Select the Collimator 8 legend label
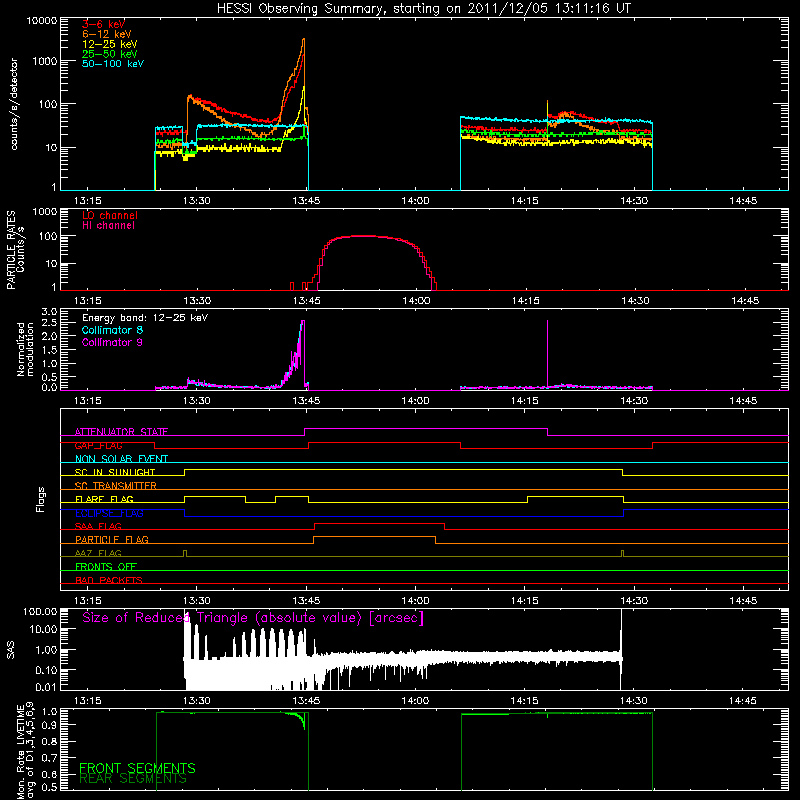 click(x=112, y=330)
